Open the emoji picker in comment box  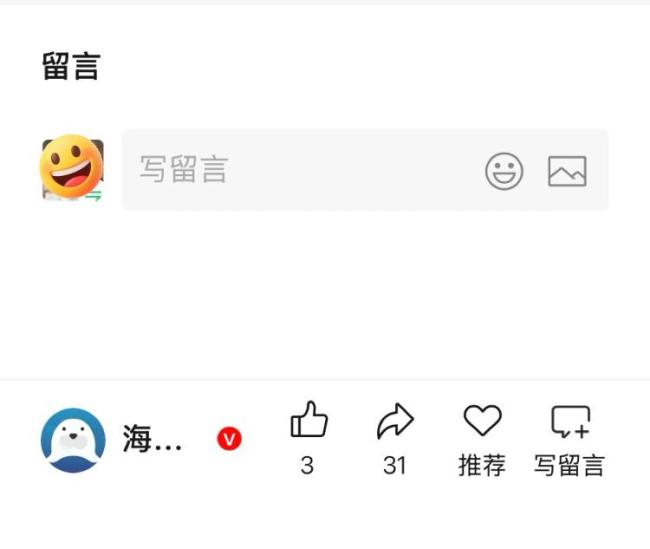pos(504,171)
